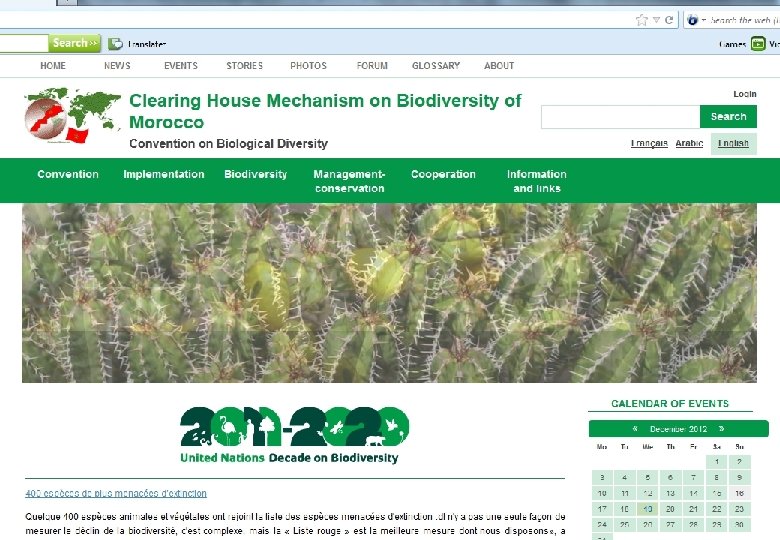Switch language to Français
The image size is (780, 540).
point(649,144)
